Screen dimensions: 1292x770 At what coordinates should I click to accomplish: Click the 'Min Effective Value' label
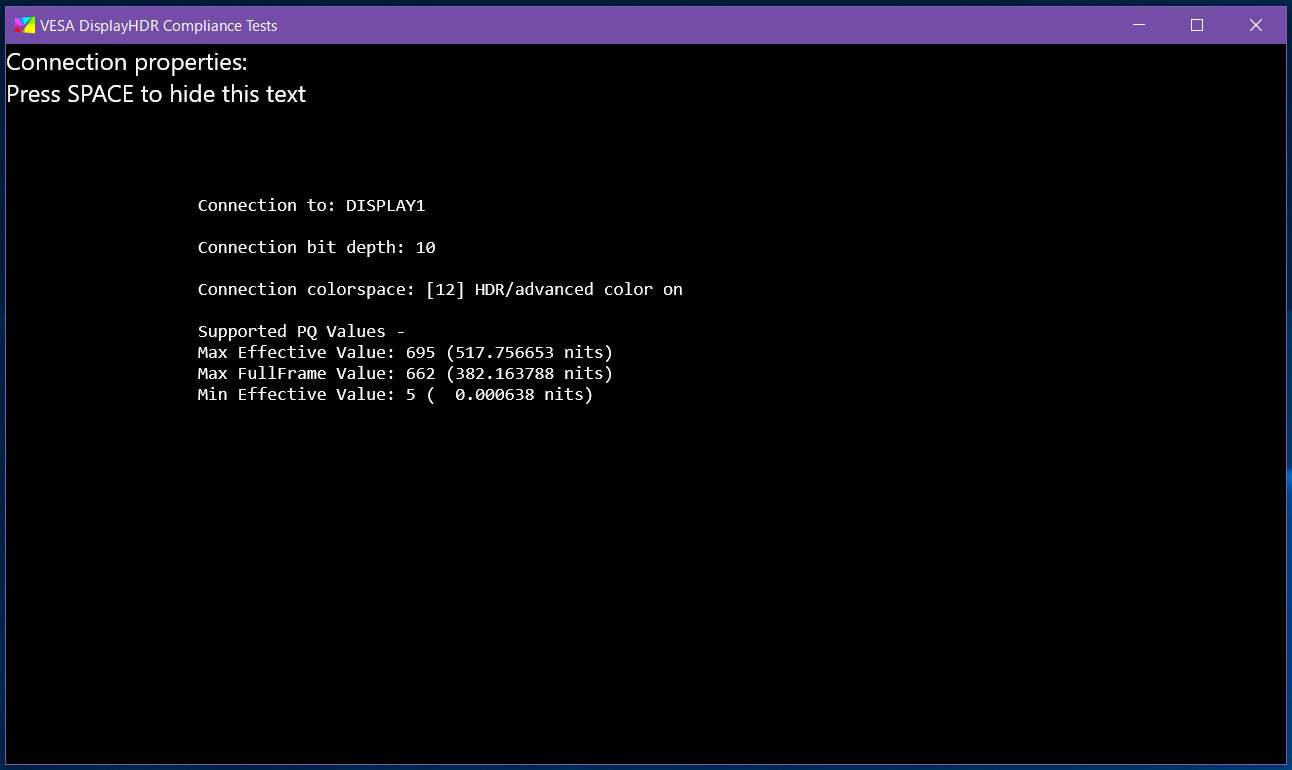click(x=297, y=394)
